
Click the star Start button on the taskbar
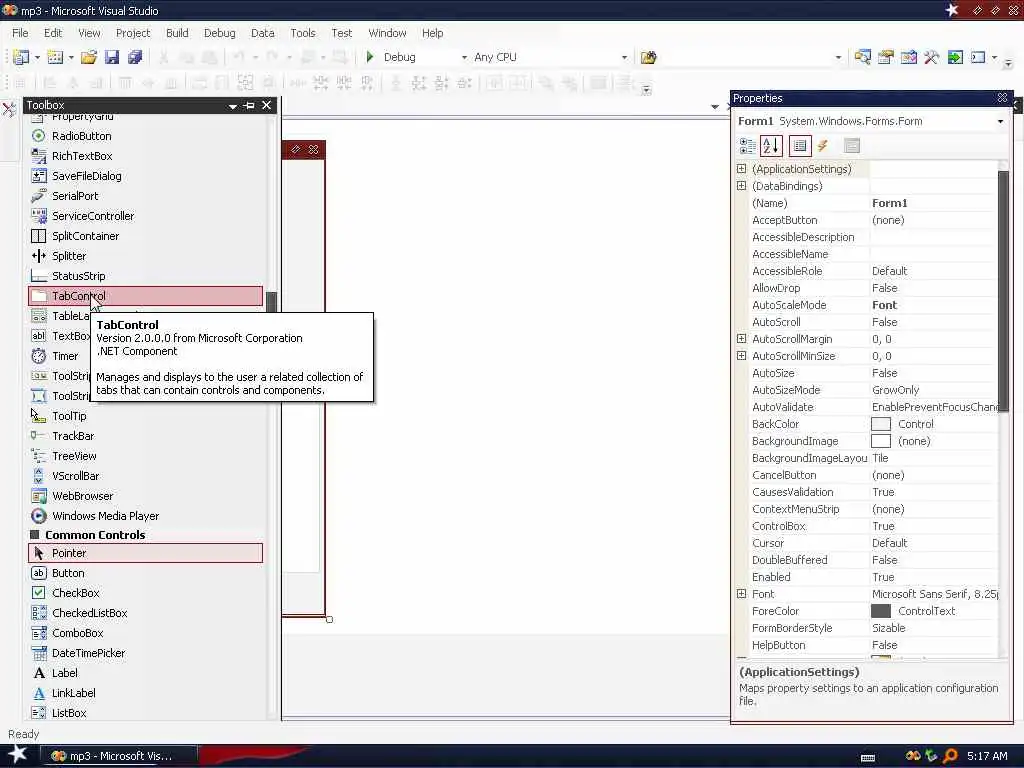(18, 755)
